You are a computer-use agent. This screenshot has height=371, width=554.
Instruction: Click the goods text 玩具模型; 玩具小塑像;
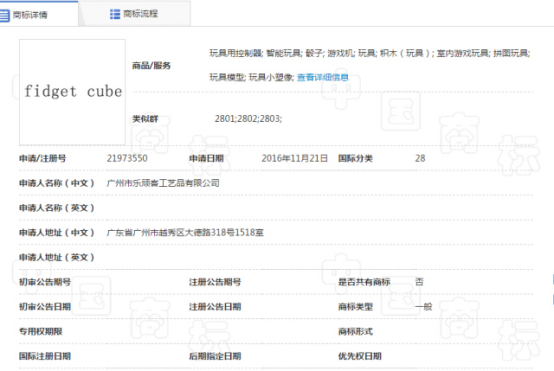pyautogui.click(x=252, y=77)
